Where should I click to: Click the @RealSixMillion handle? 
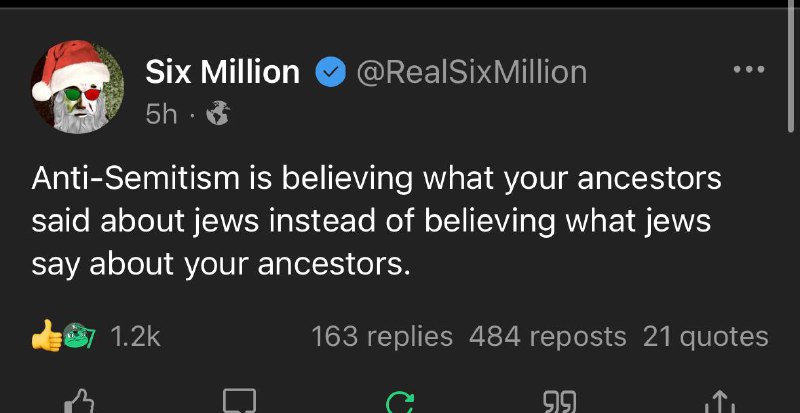click(471, 72)
